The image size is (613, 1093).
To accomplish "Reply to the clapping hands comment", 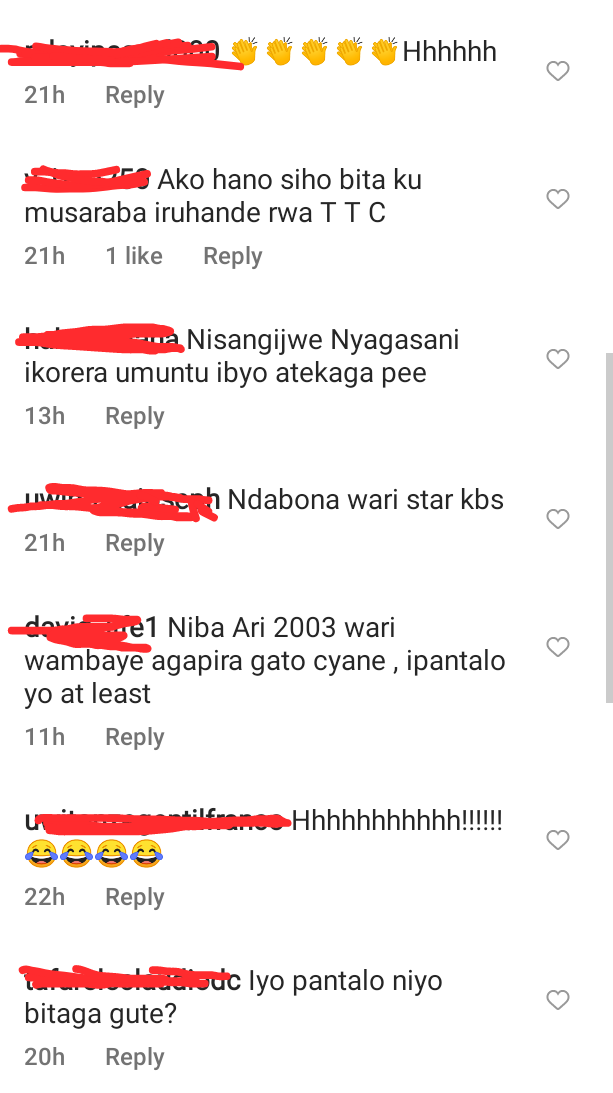I will coord(135,95).
